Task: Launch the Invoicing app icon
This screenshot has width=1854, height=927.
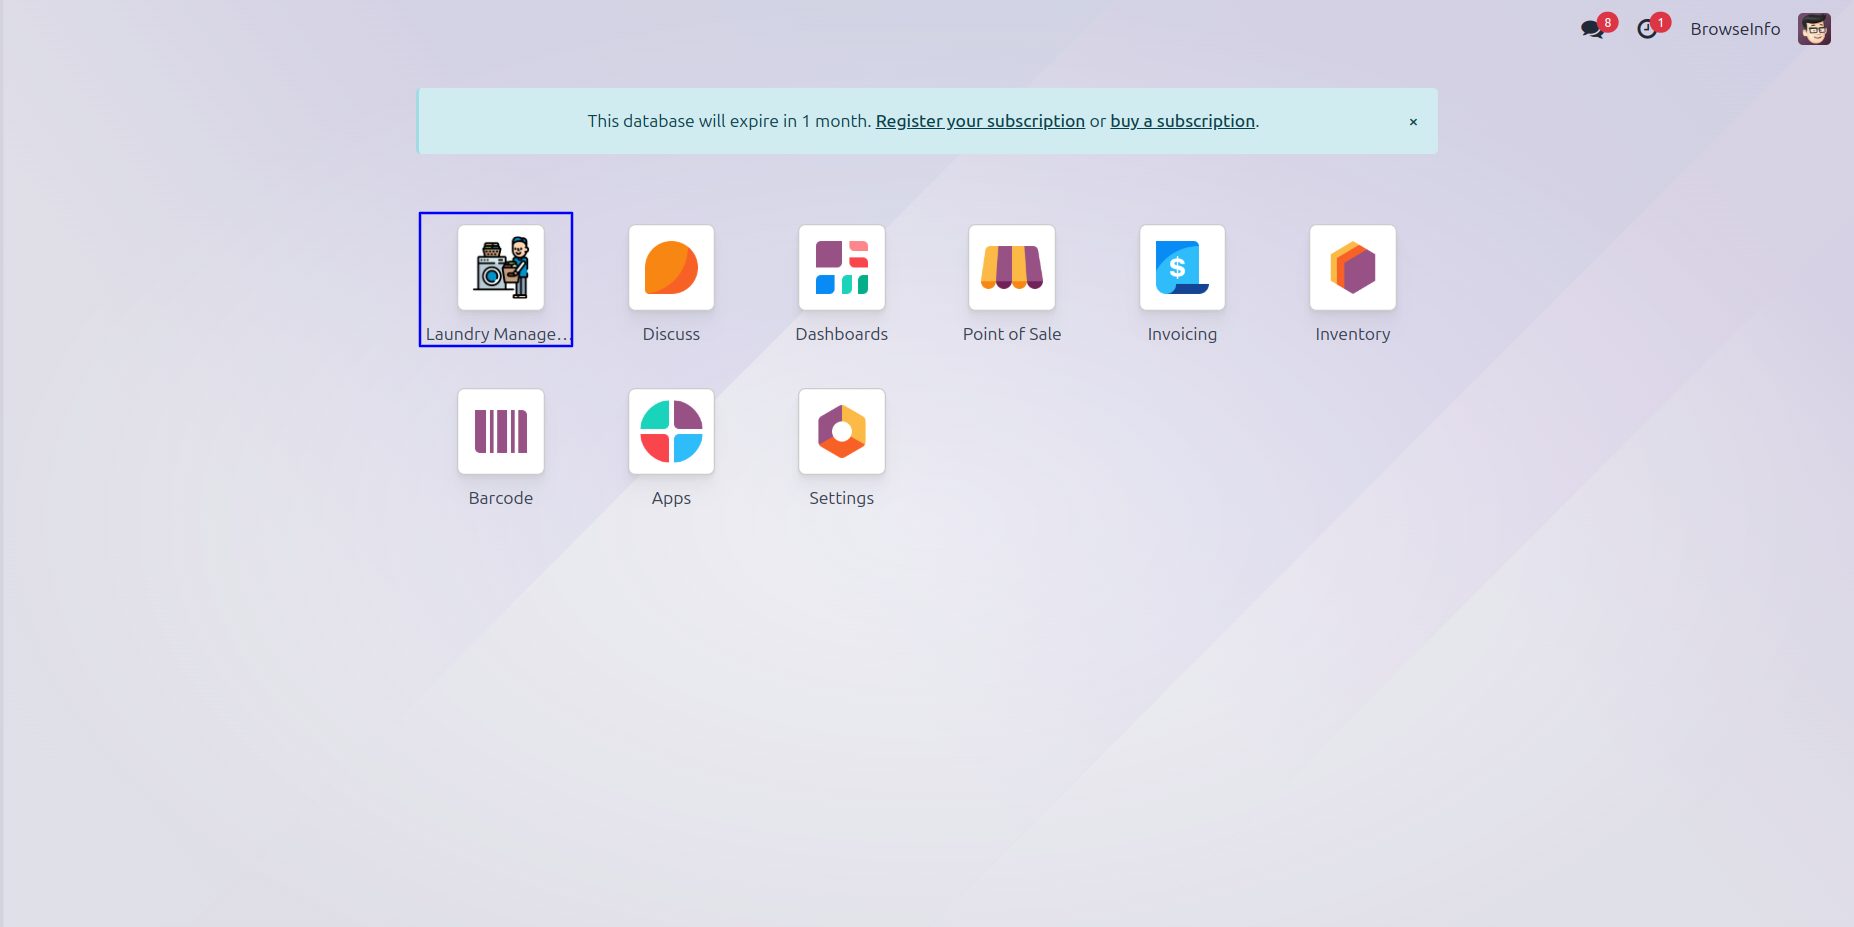Action: [x=1182, y=268]
